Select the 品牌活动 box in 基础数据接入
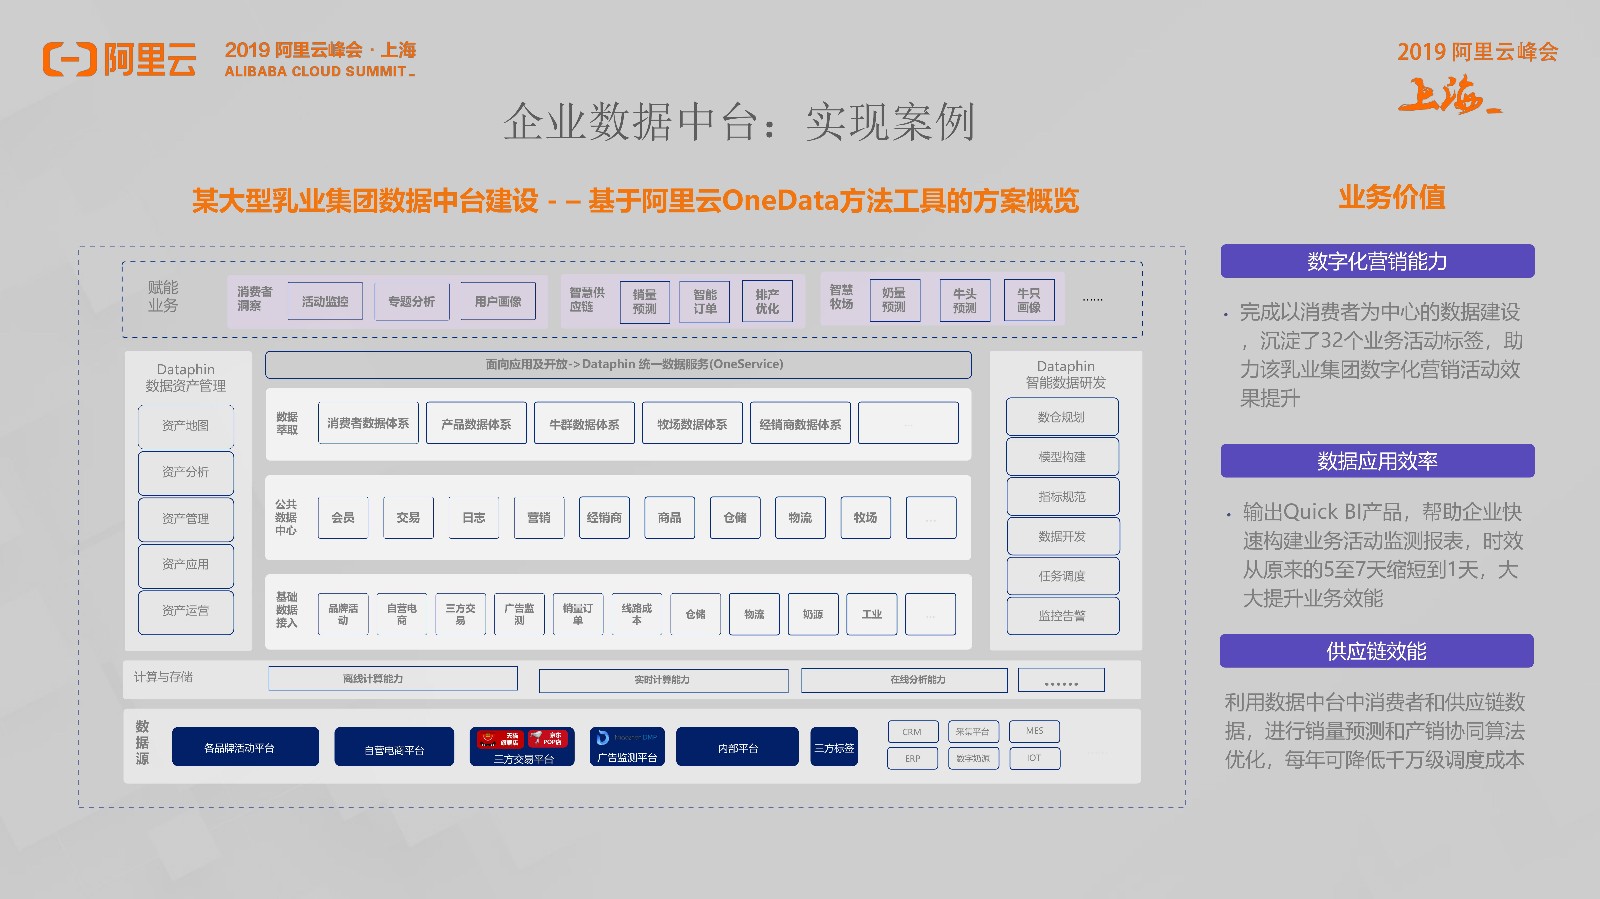Image resolution: width=1600 pixels, height=899 pixels. [x=343, y=614]
